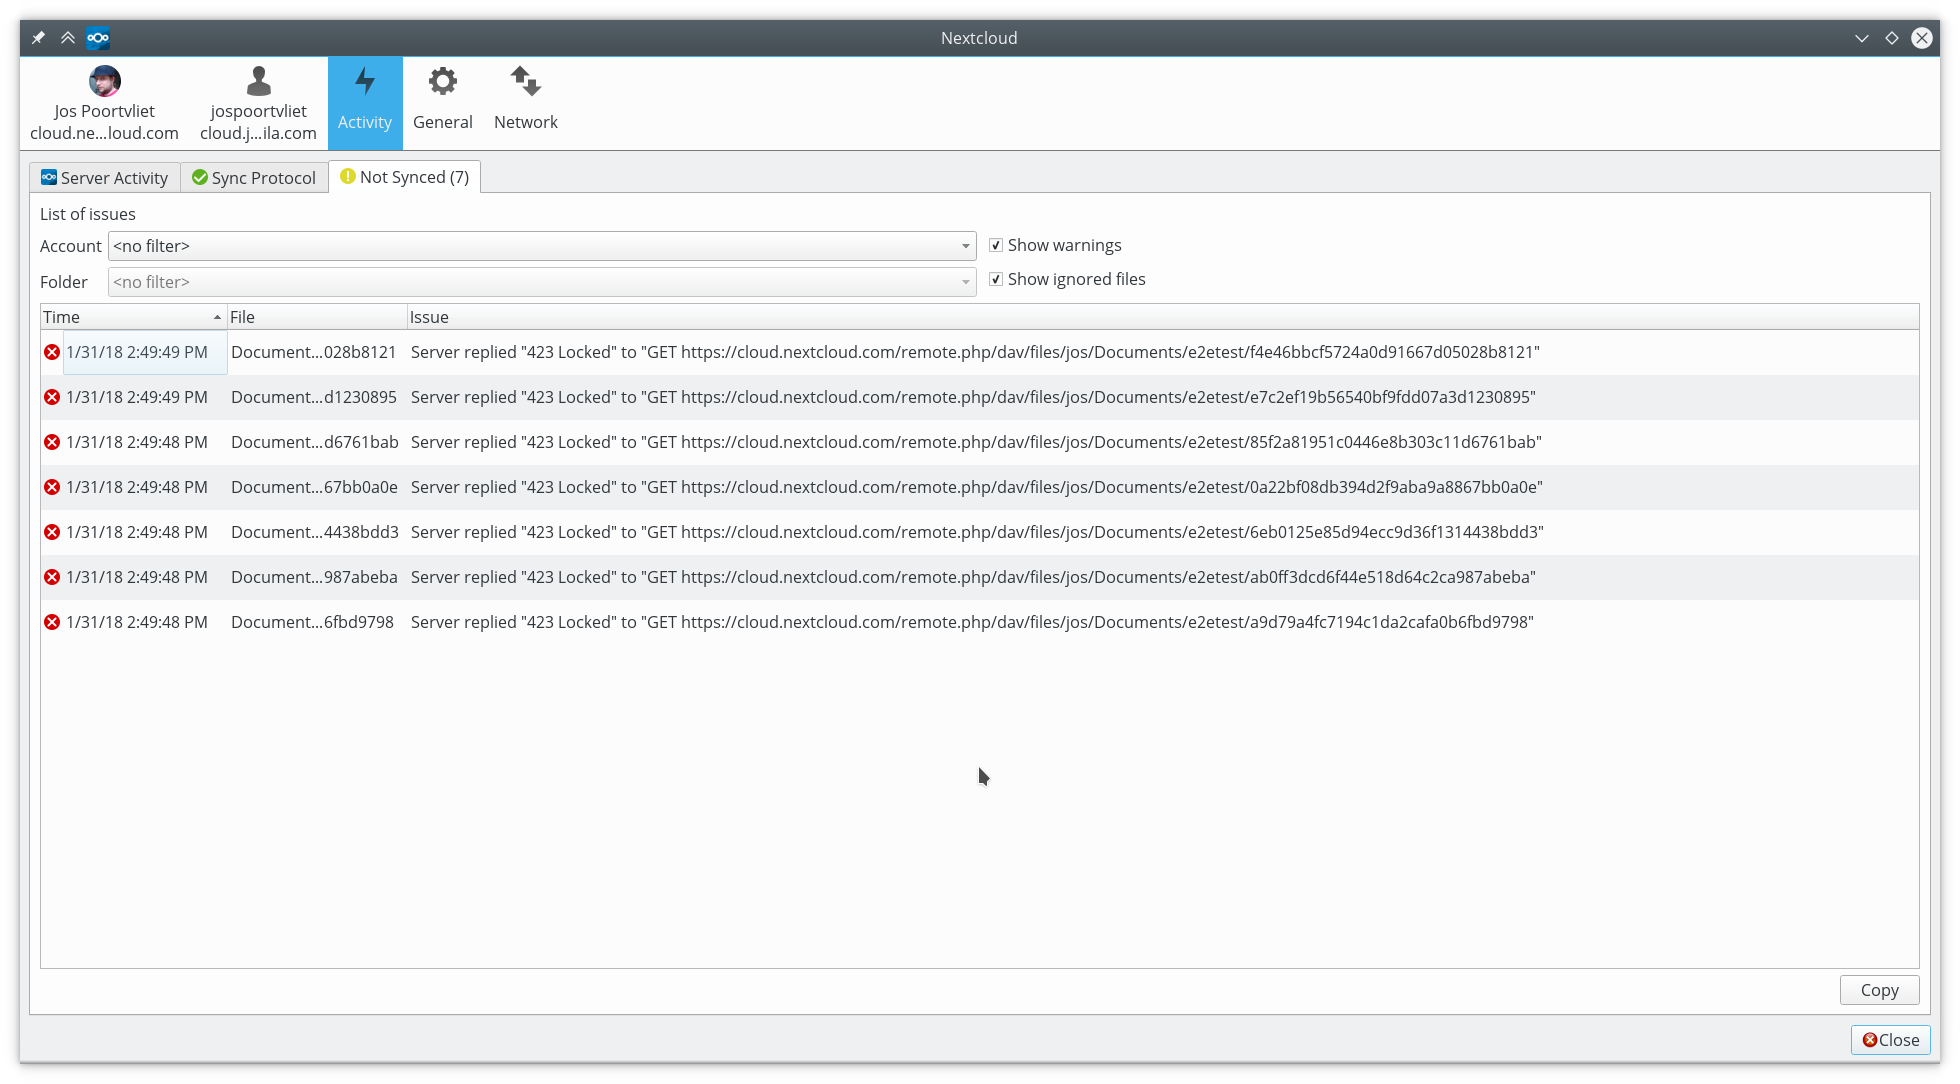Click error icon for row ending 028b8121
1960x1084 pixels.
point(52,352)
